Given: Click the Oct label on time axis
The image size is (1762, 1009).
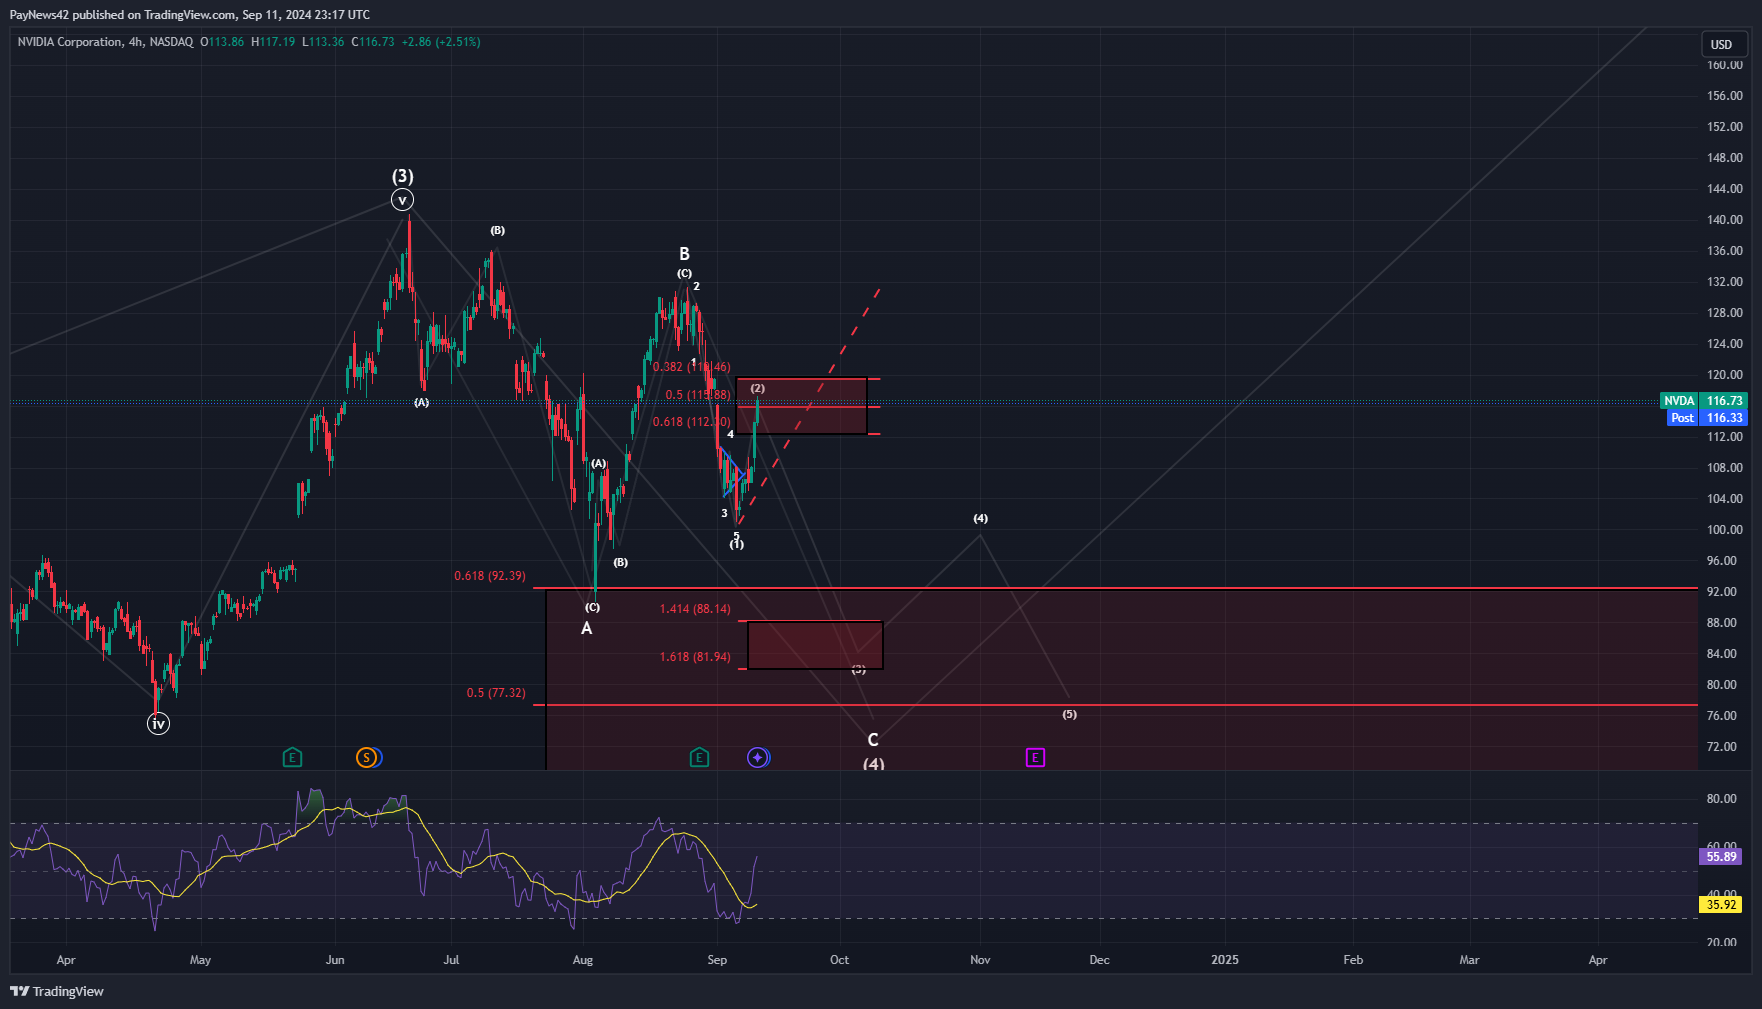Looking at the screenshot, I should tap(839, 959).
